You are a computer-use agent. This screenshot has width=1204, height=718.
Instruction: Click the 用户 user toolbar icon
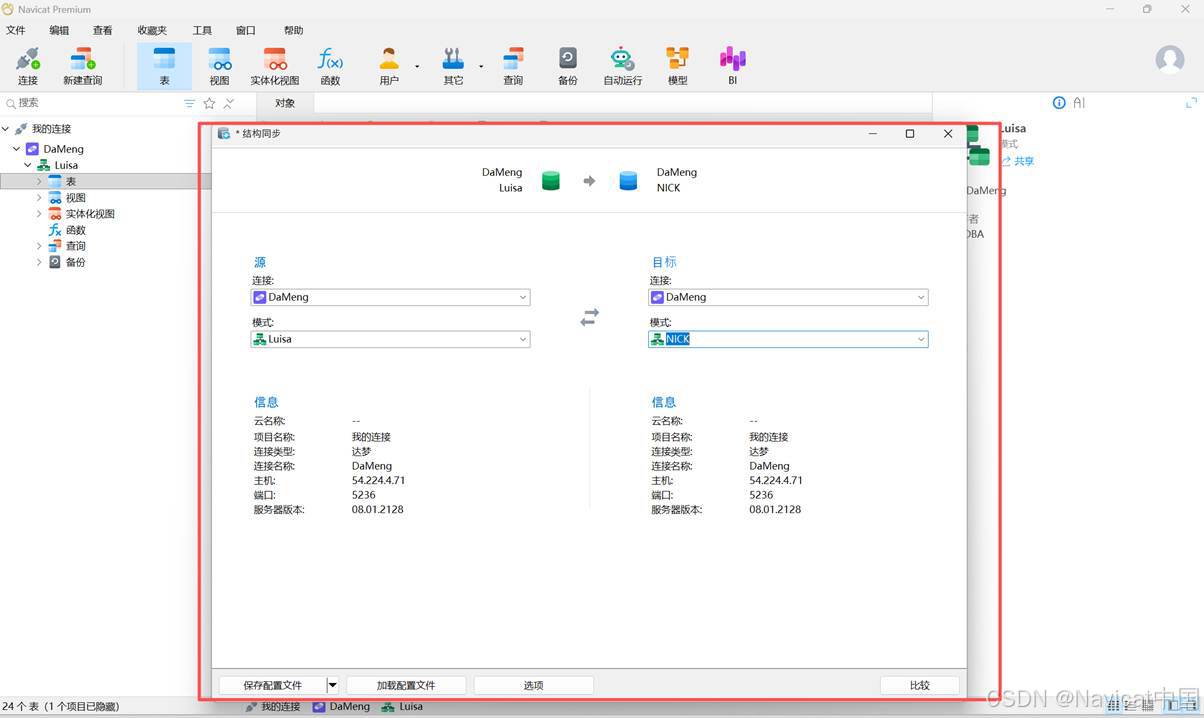[389, 66]
